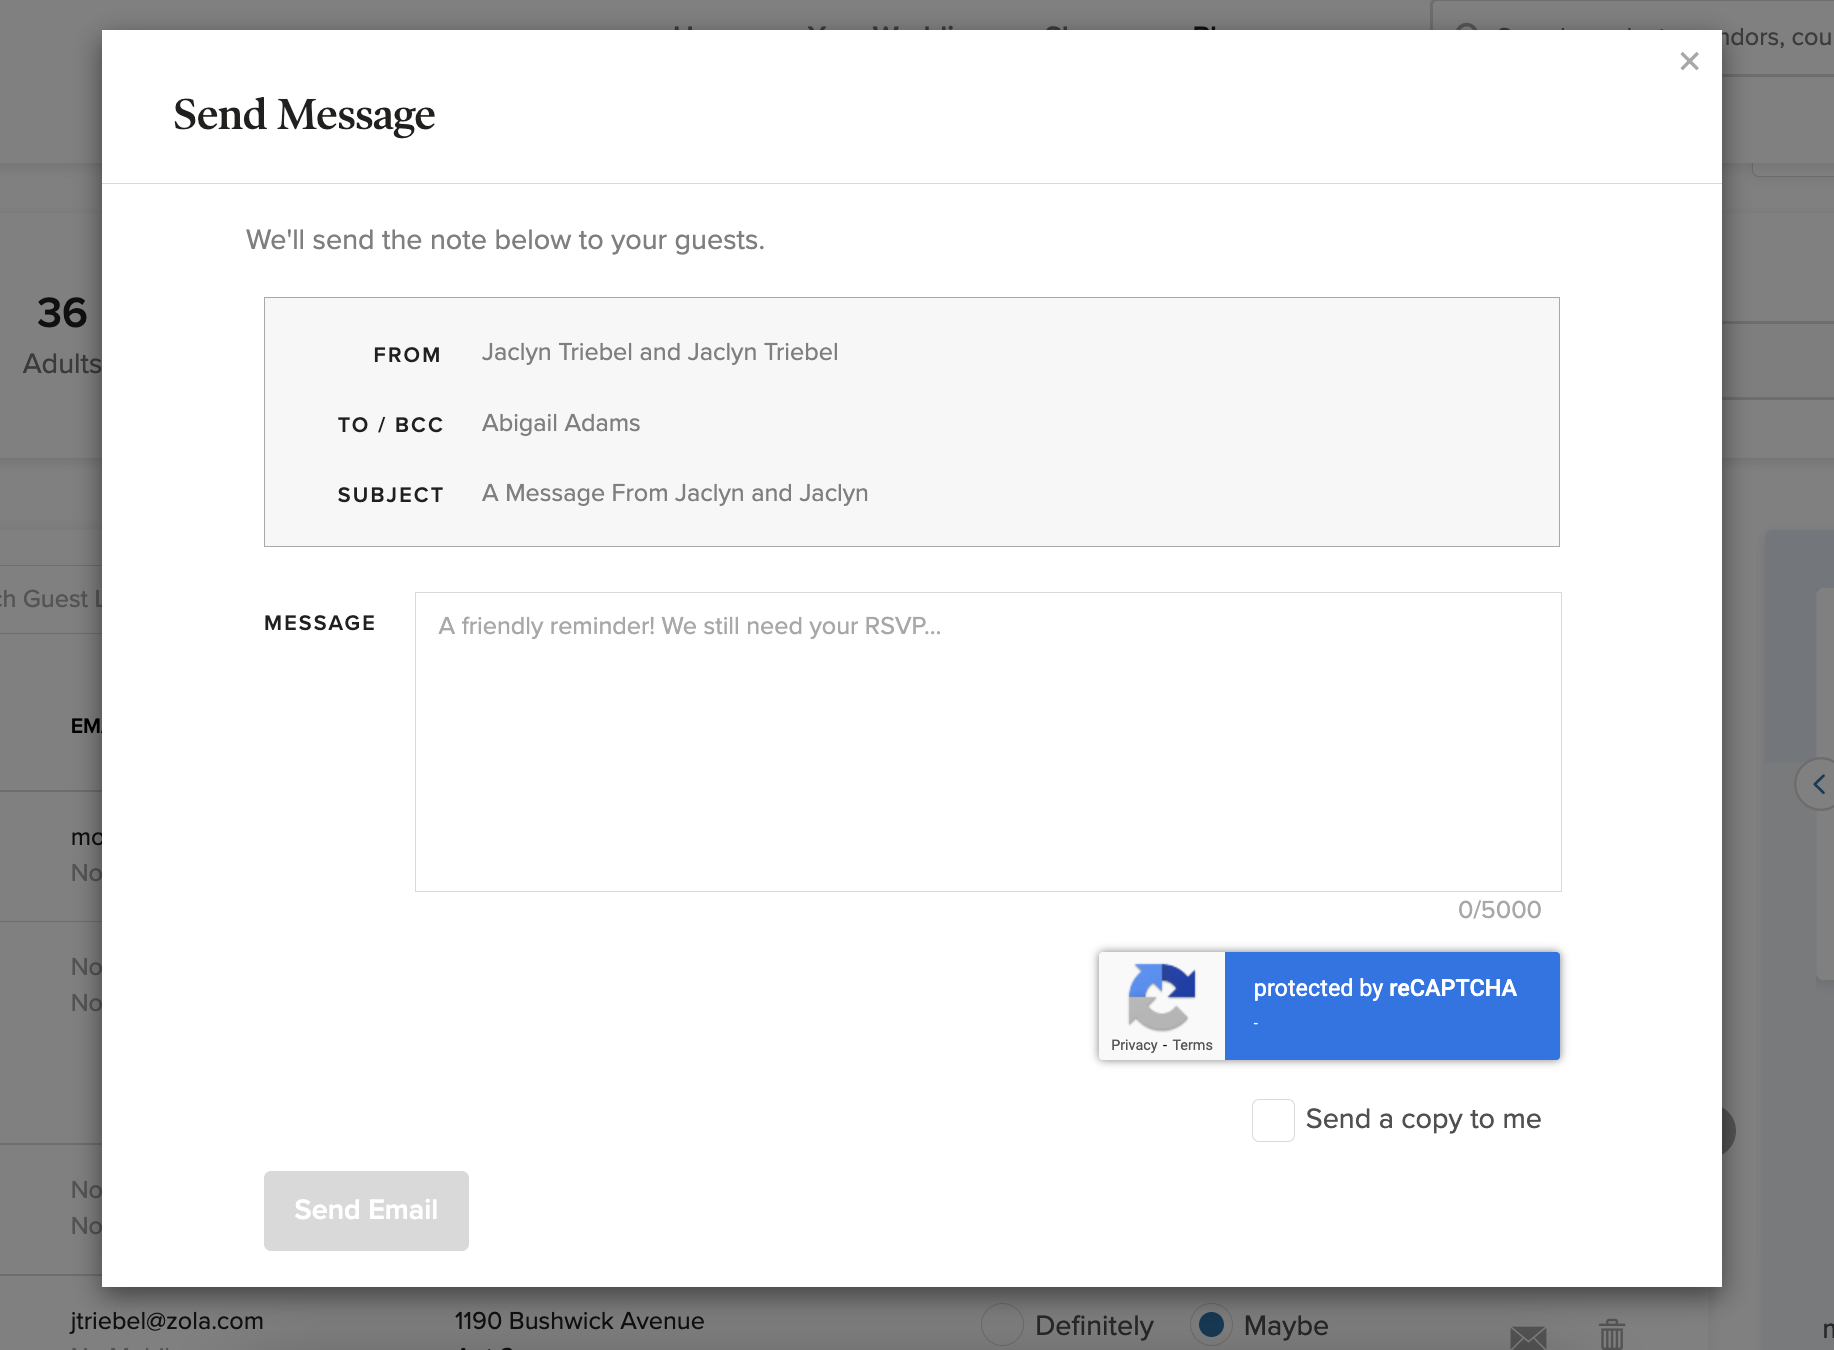Select the Definitely radio button in background

coord(1002,1325)
